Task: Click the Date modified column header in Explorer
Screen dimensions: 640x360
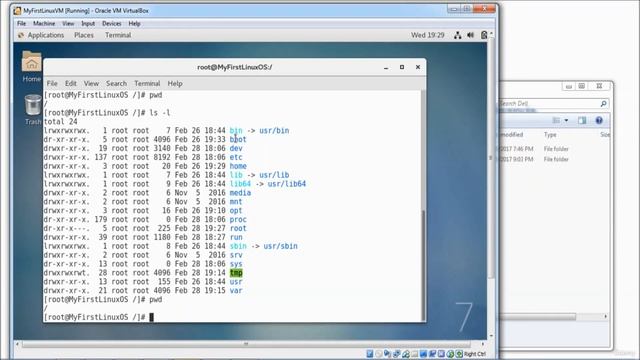Action: click(511, 135)
